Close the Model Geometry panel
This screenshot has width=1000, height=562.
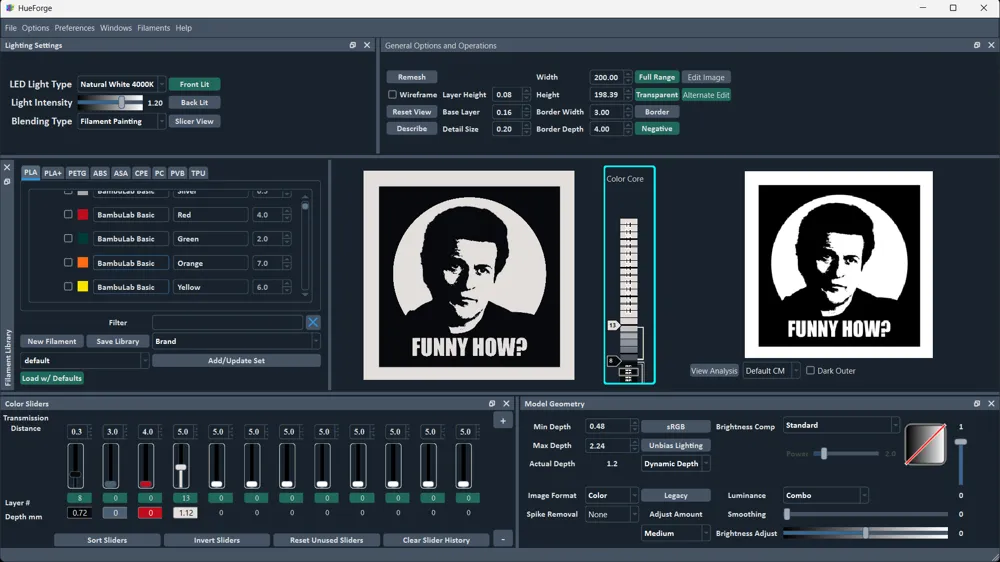click(991, 404)
